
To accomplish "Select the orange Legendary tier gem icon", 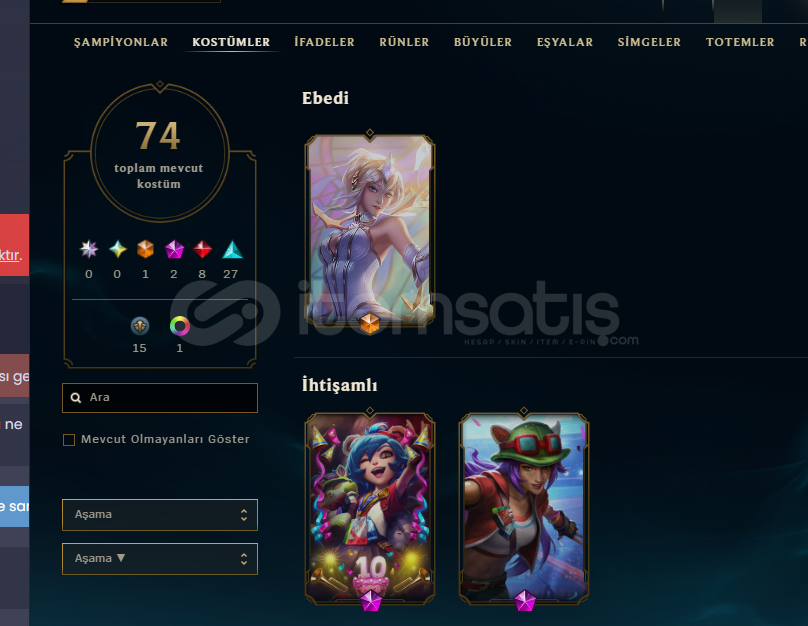I will (x=146, y=249).
